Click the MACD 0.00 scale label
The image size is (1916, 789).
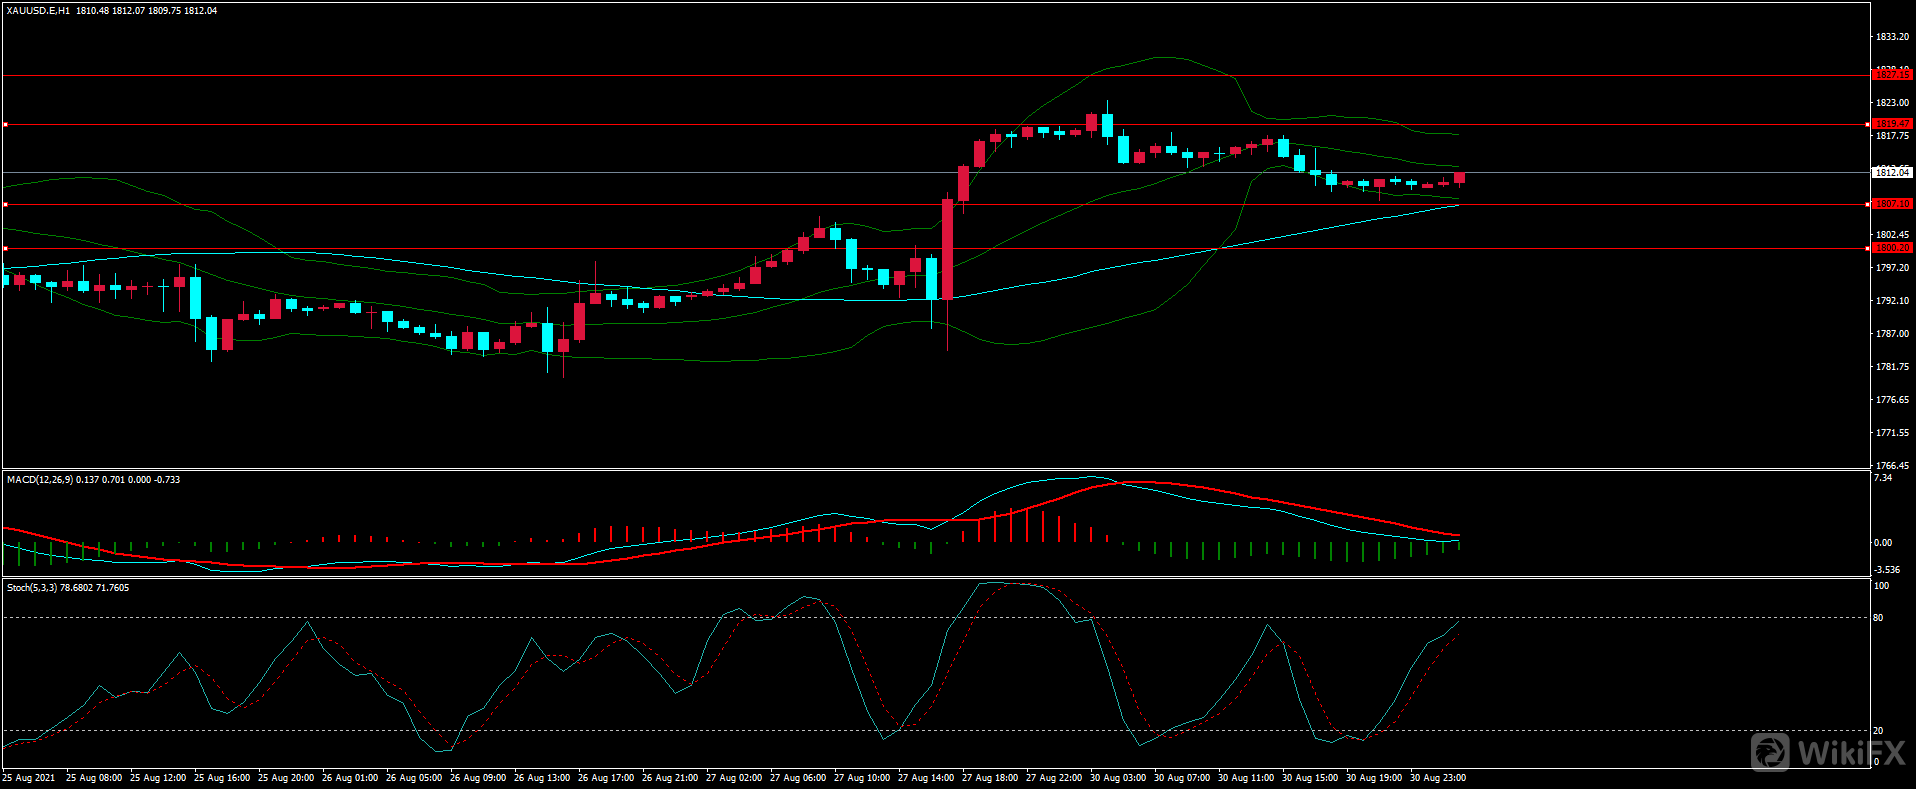coord(1882,543)
